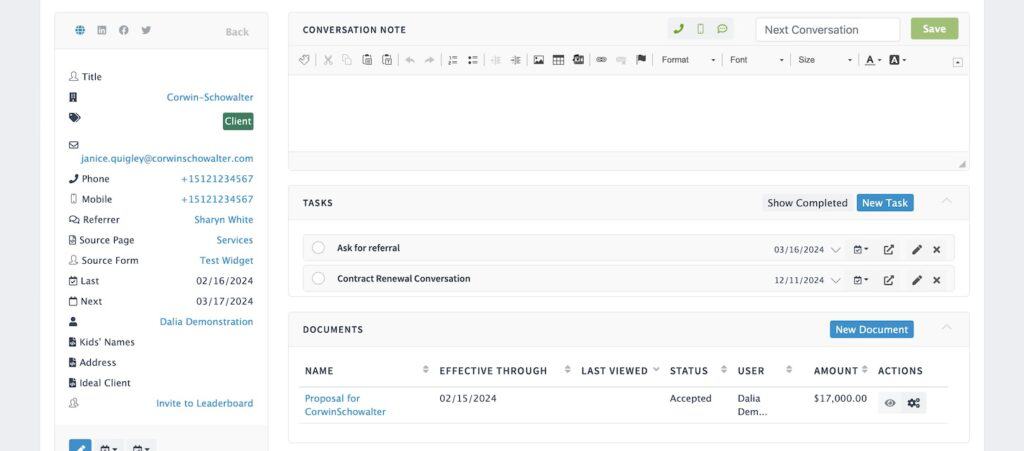Sort documents by Name

tap(425, 369)
